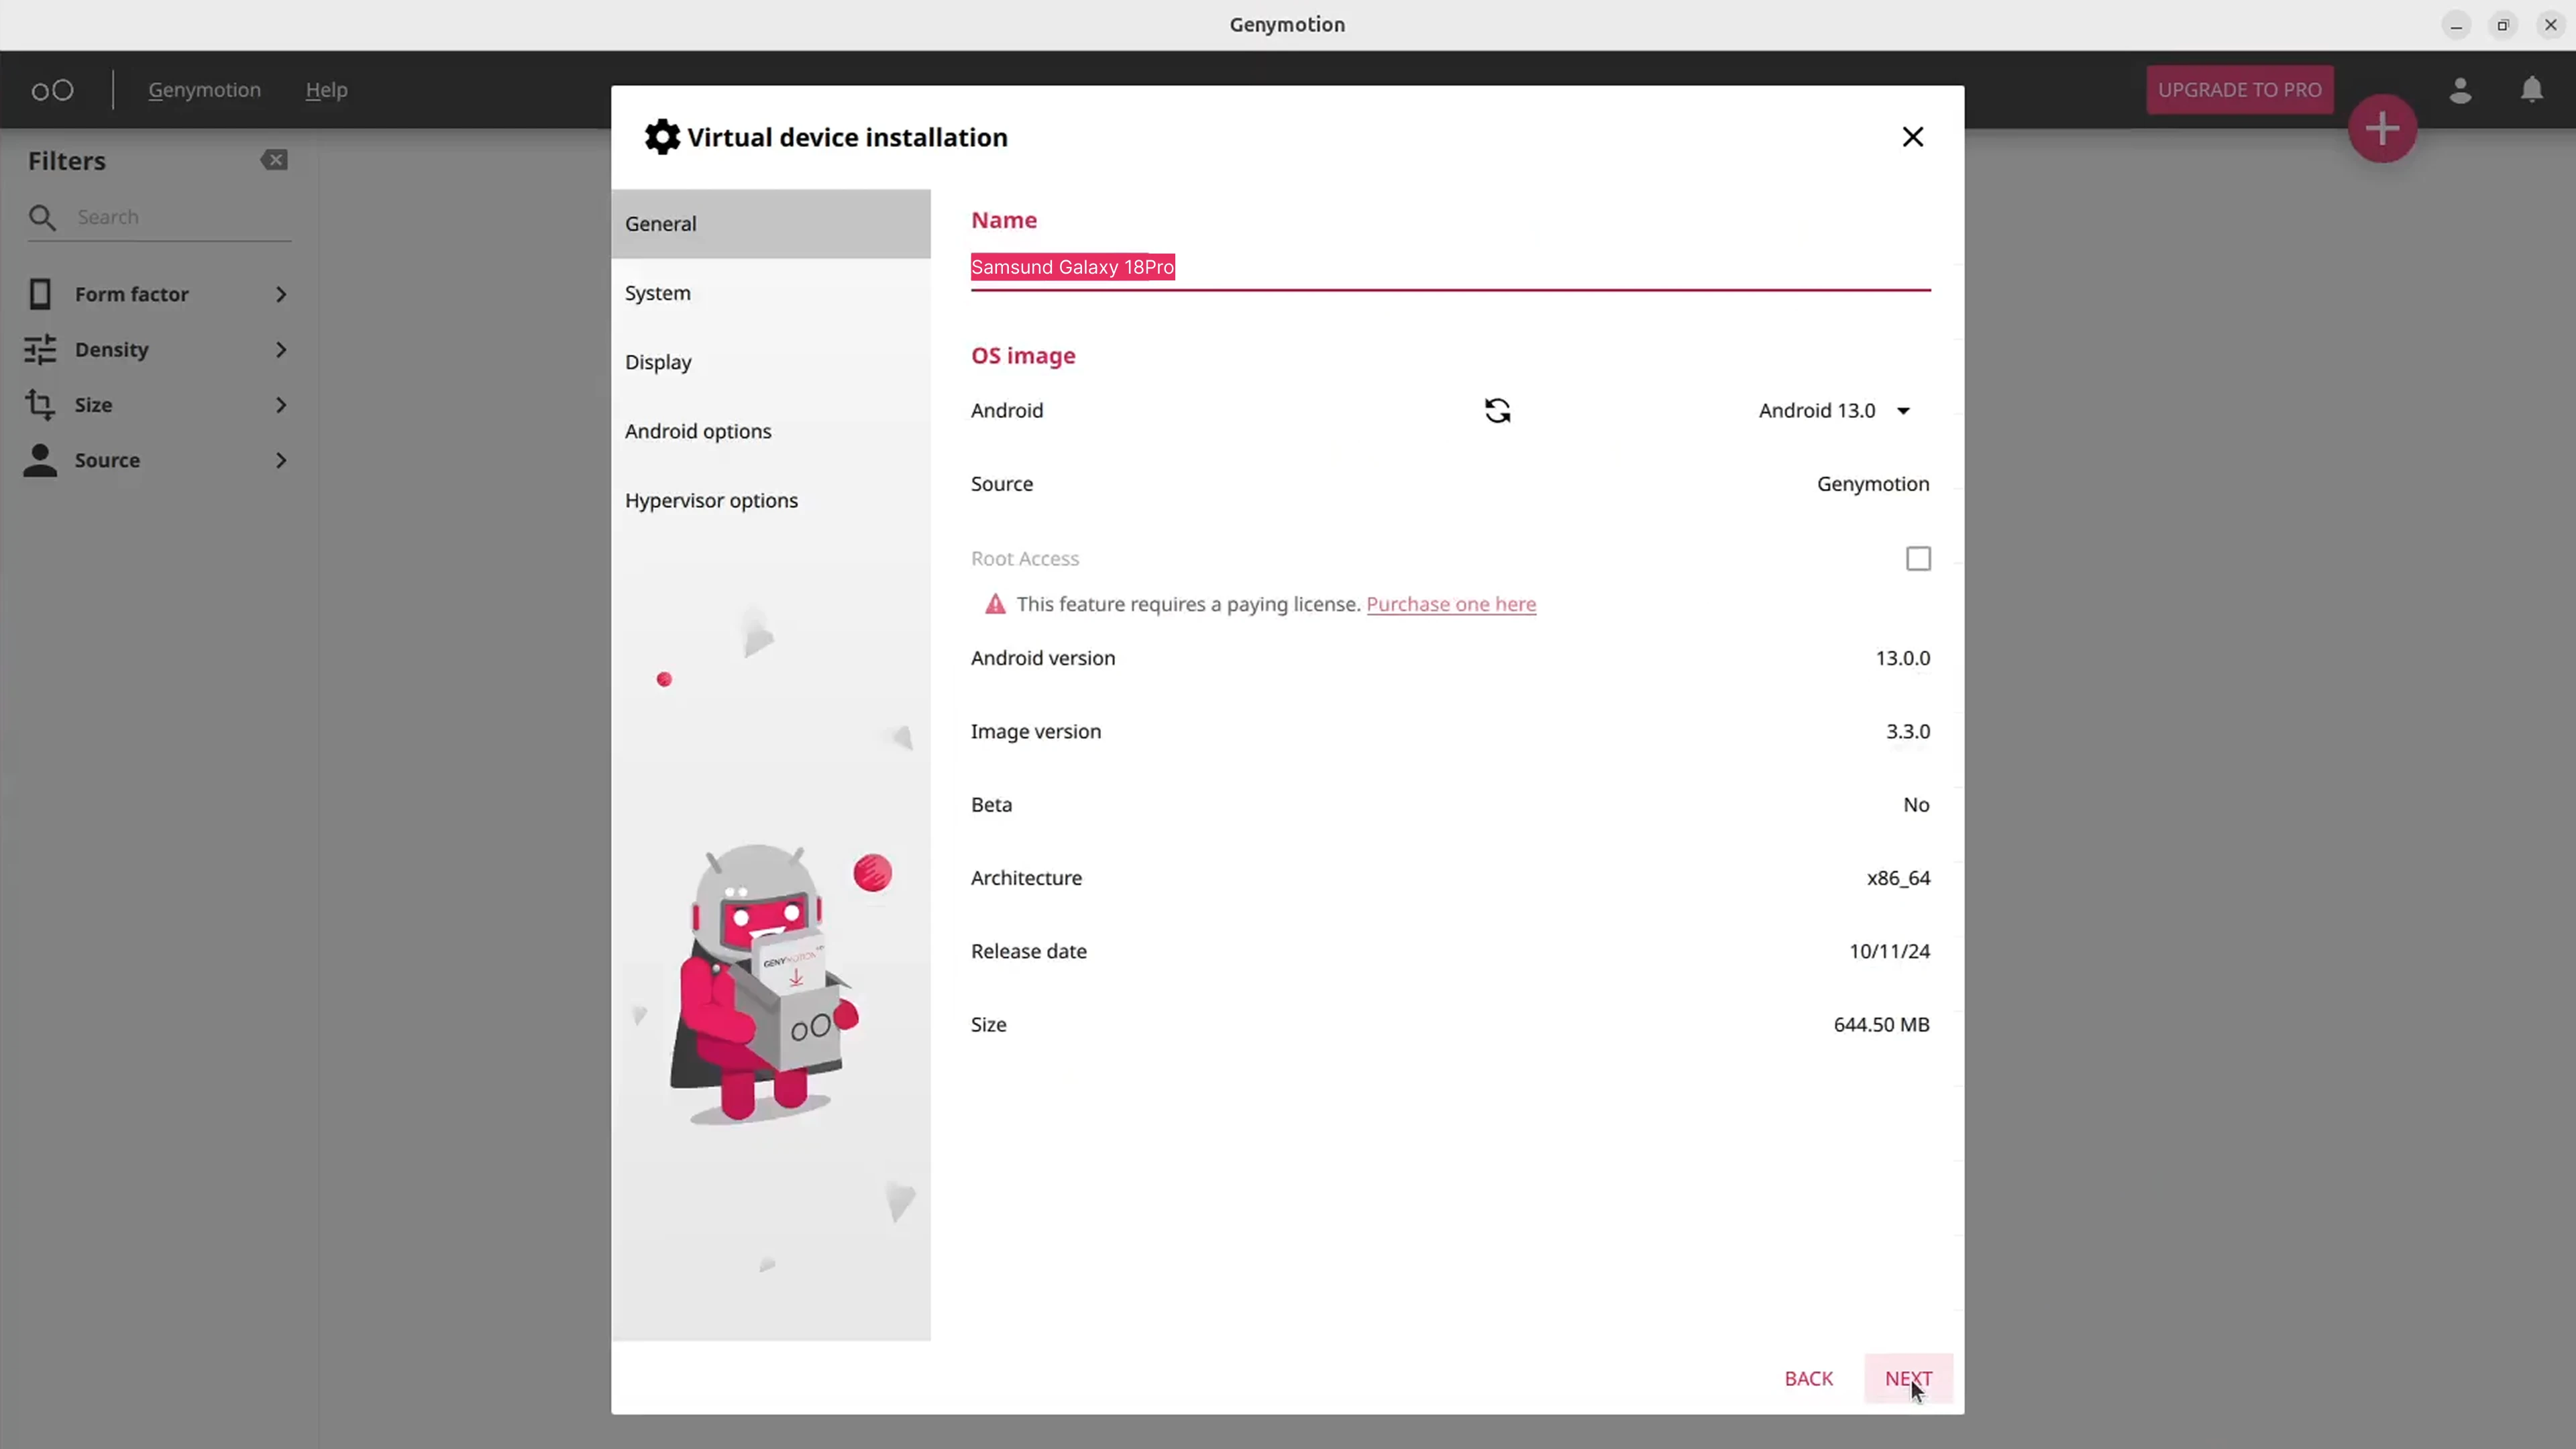This screenshot has width=2576, height=1449.
Task: Click the search magnifier icon in Filters
Action: click(x=42, y=217)
